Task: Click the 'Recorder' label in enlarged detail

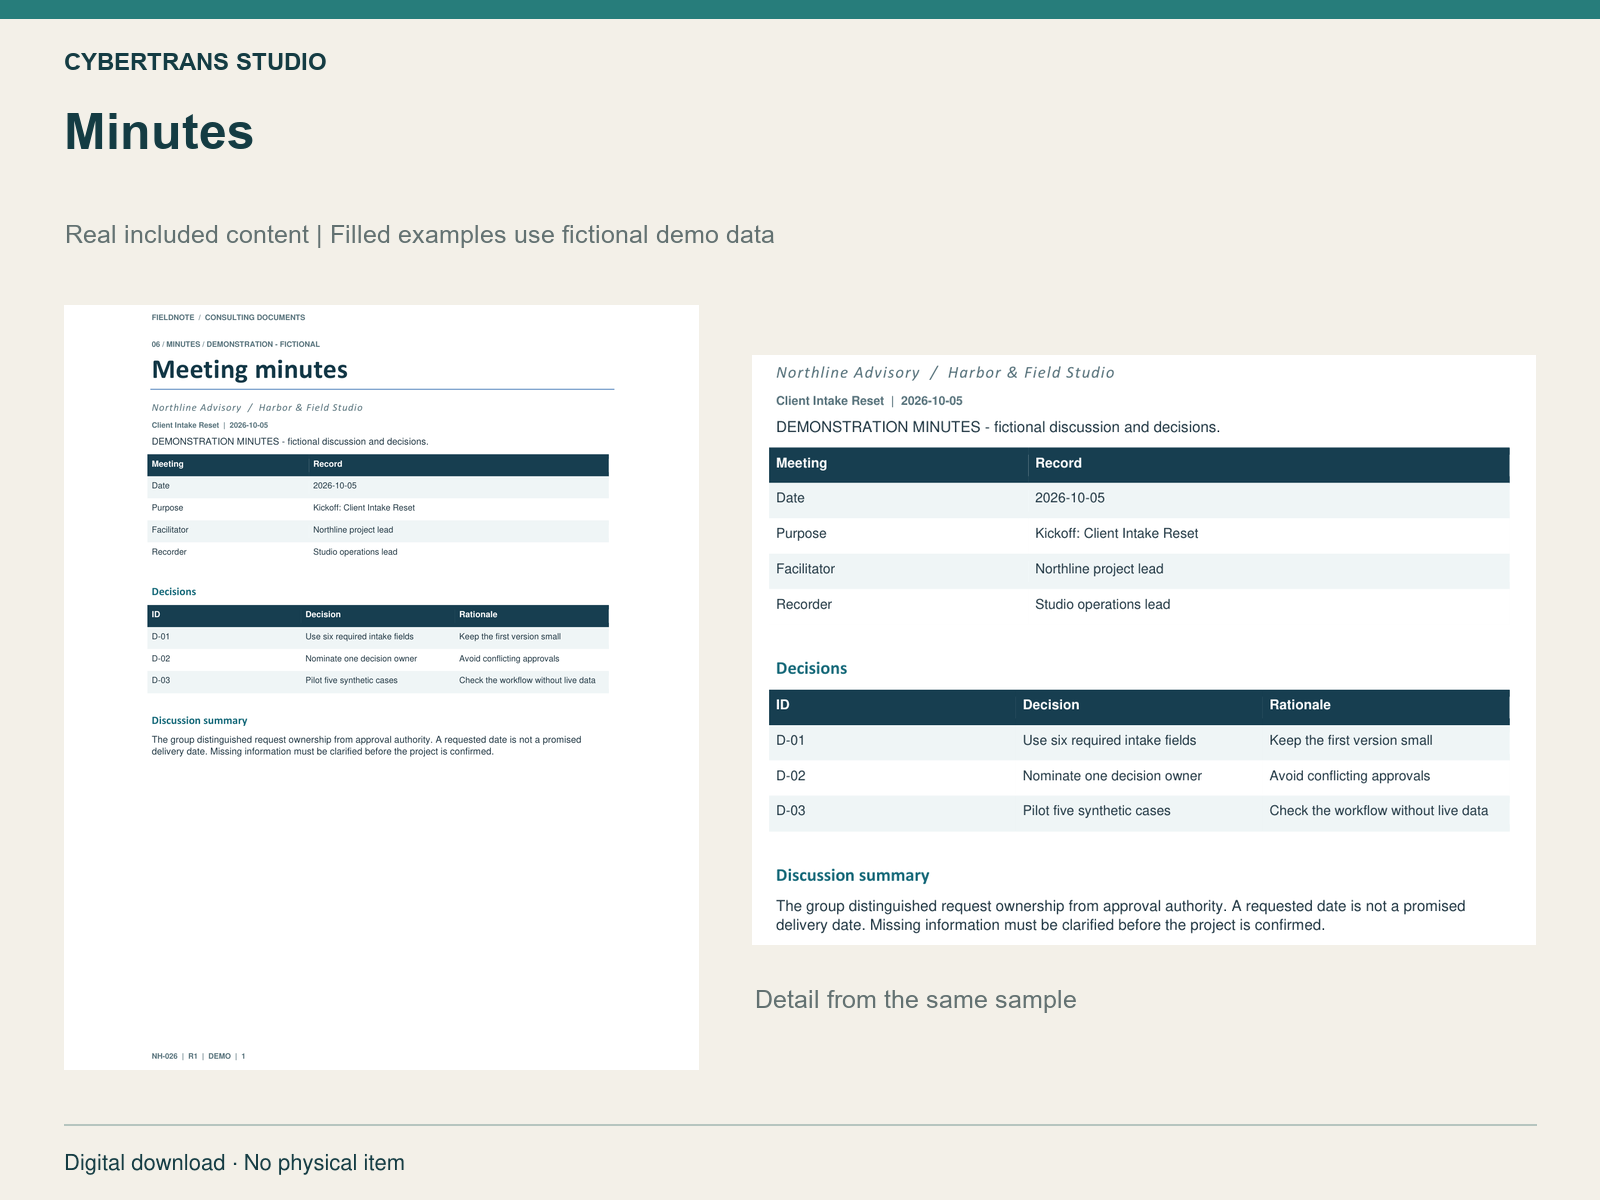Action: 804,605
